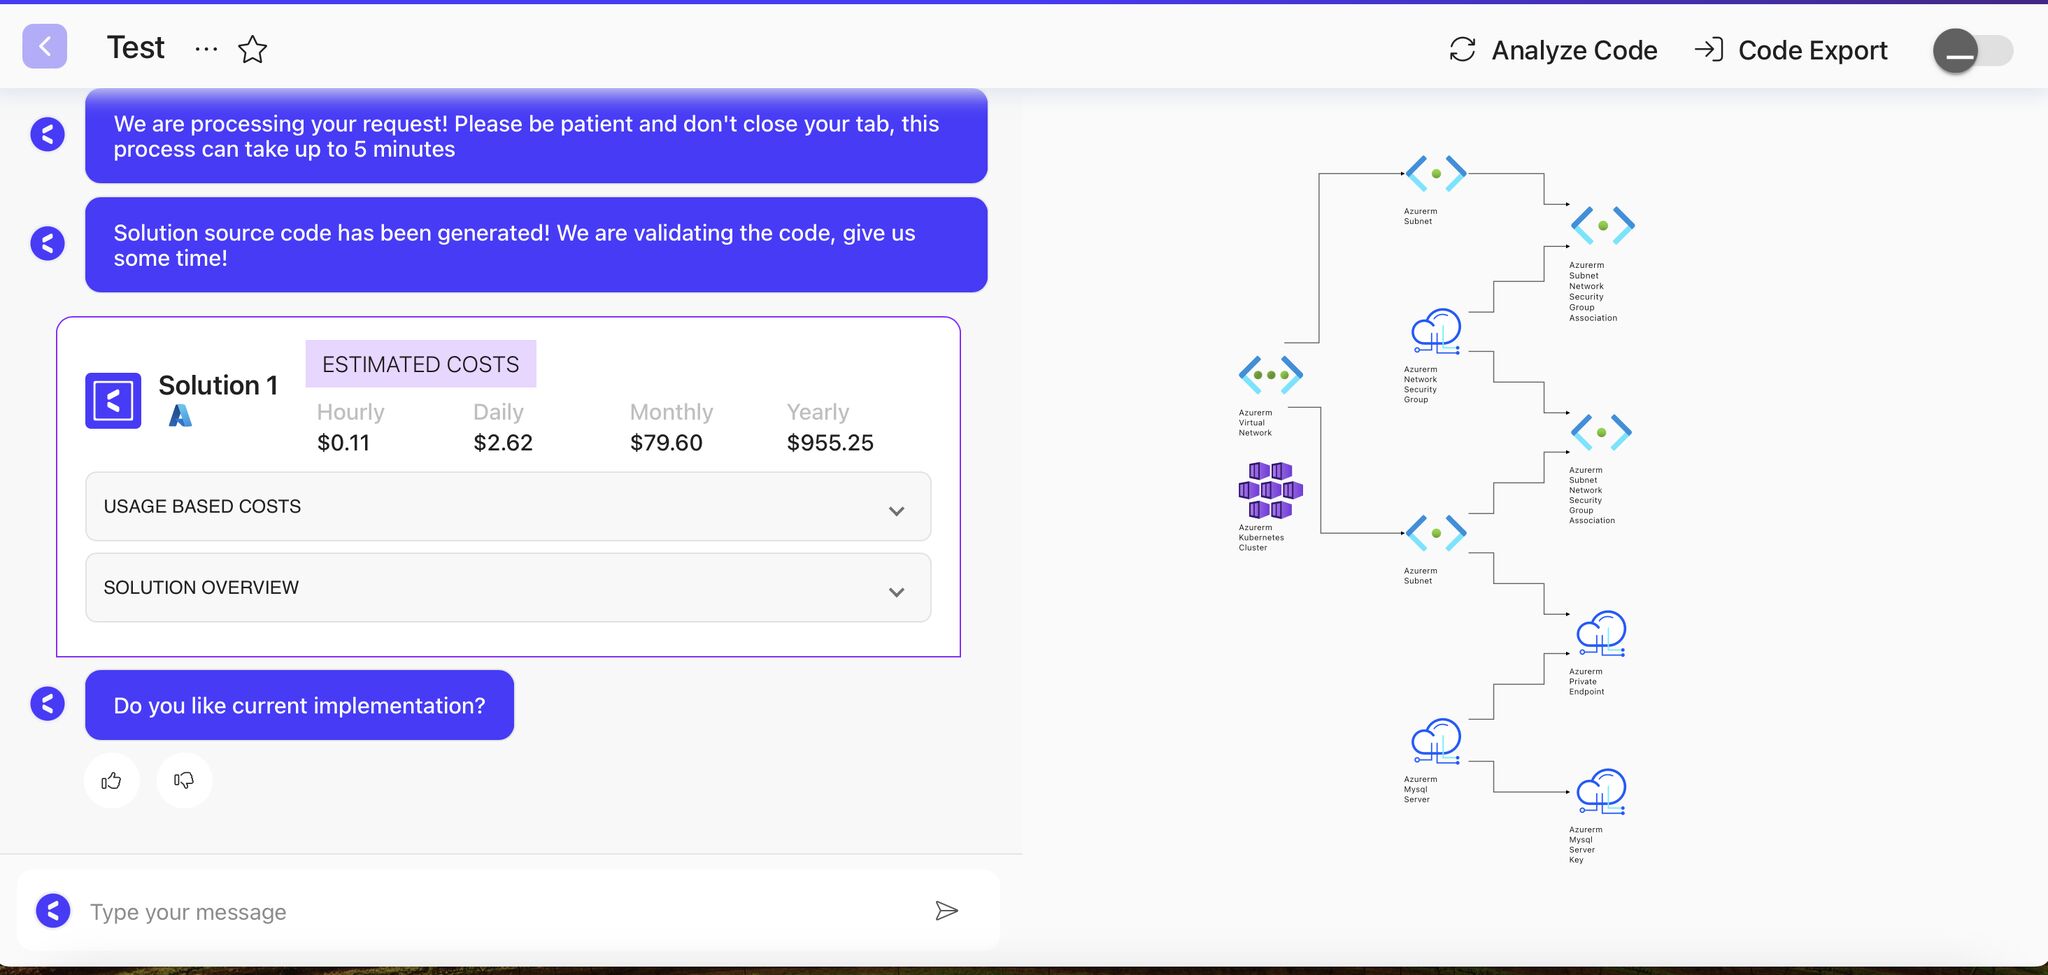Click the Azurerm Mysql Server icon
Image resolution: width=2048 pixels, height=975 pixels.
(1436, 741)
